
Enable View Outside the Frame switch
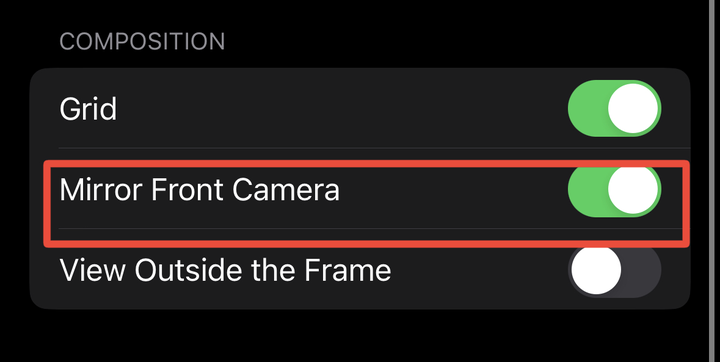(614, 271)
